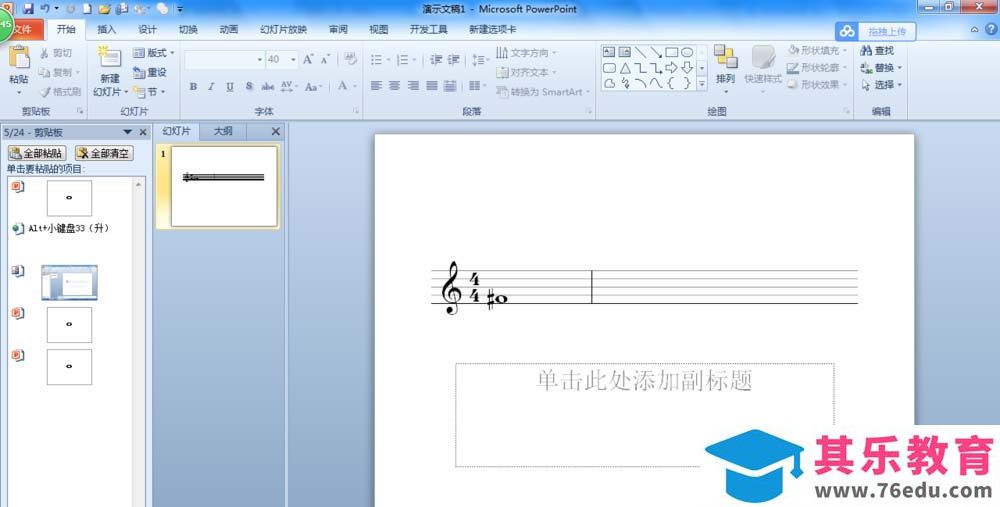Click the Increase Indent icon

coord(453,59)
